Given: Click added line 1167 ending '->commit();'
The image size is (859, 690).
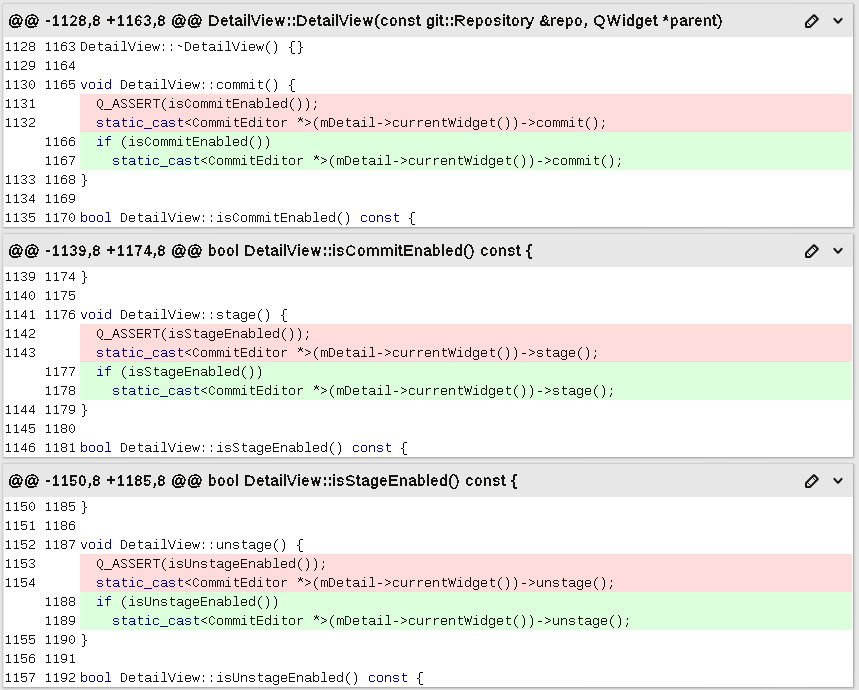Looking at the screenshot, I should pyautogui.click(x=466, y=160).
